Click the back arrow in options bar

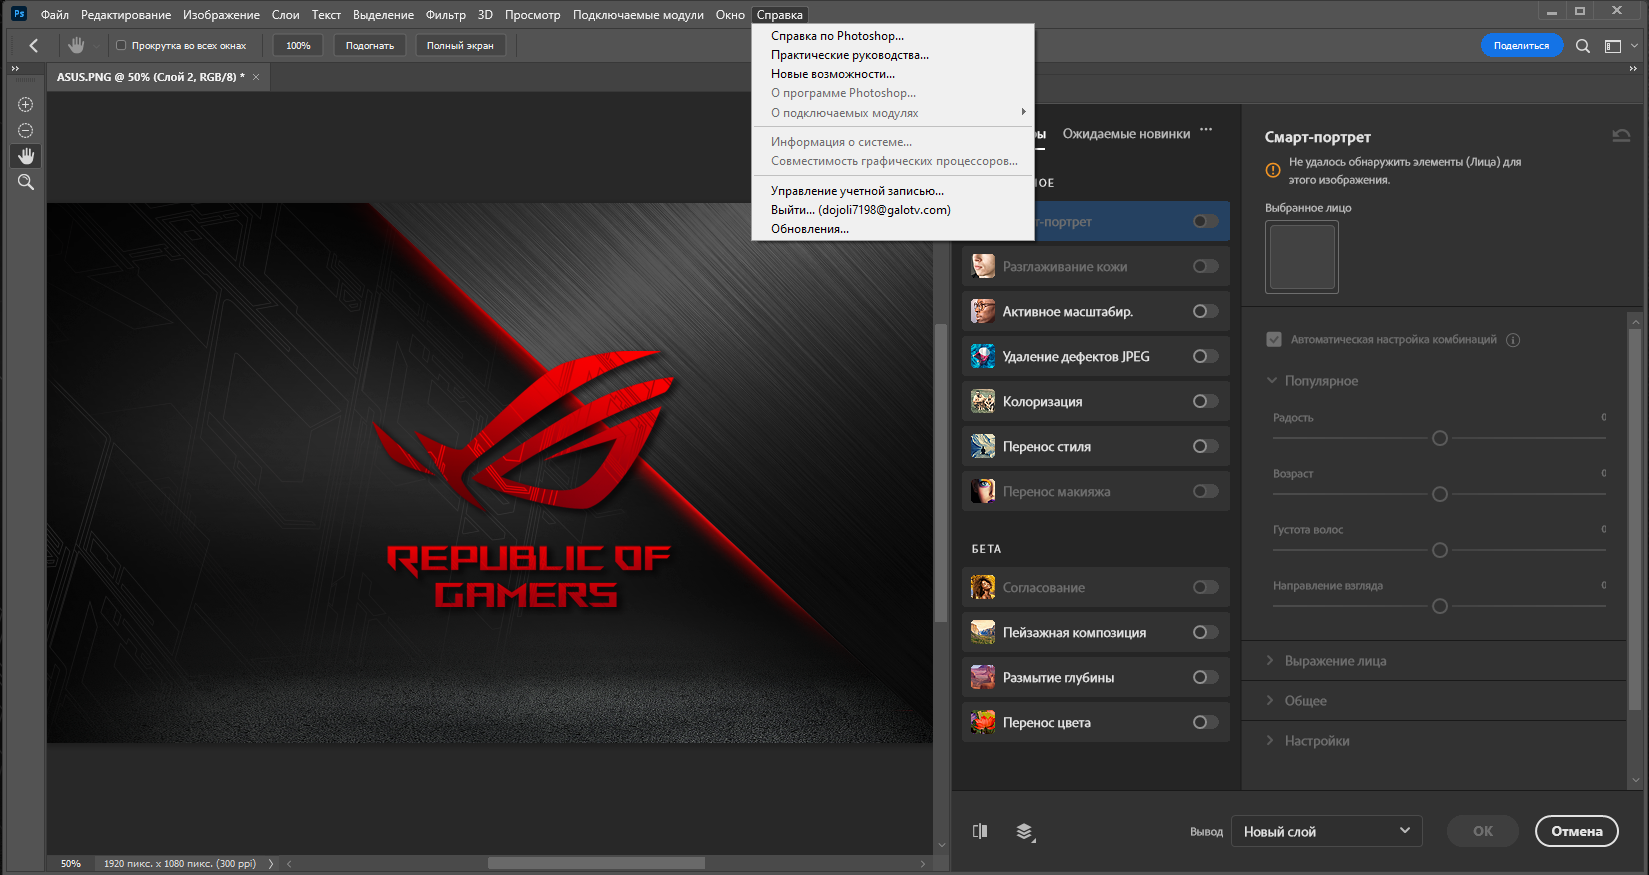[34, 45]
